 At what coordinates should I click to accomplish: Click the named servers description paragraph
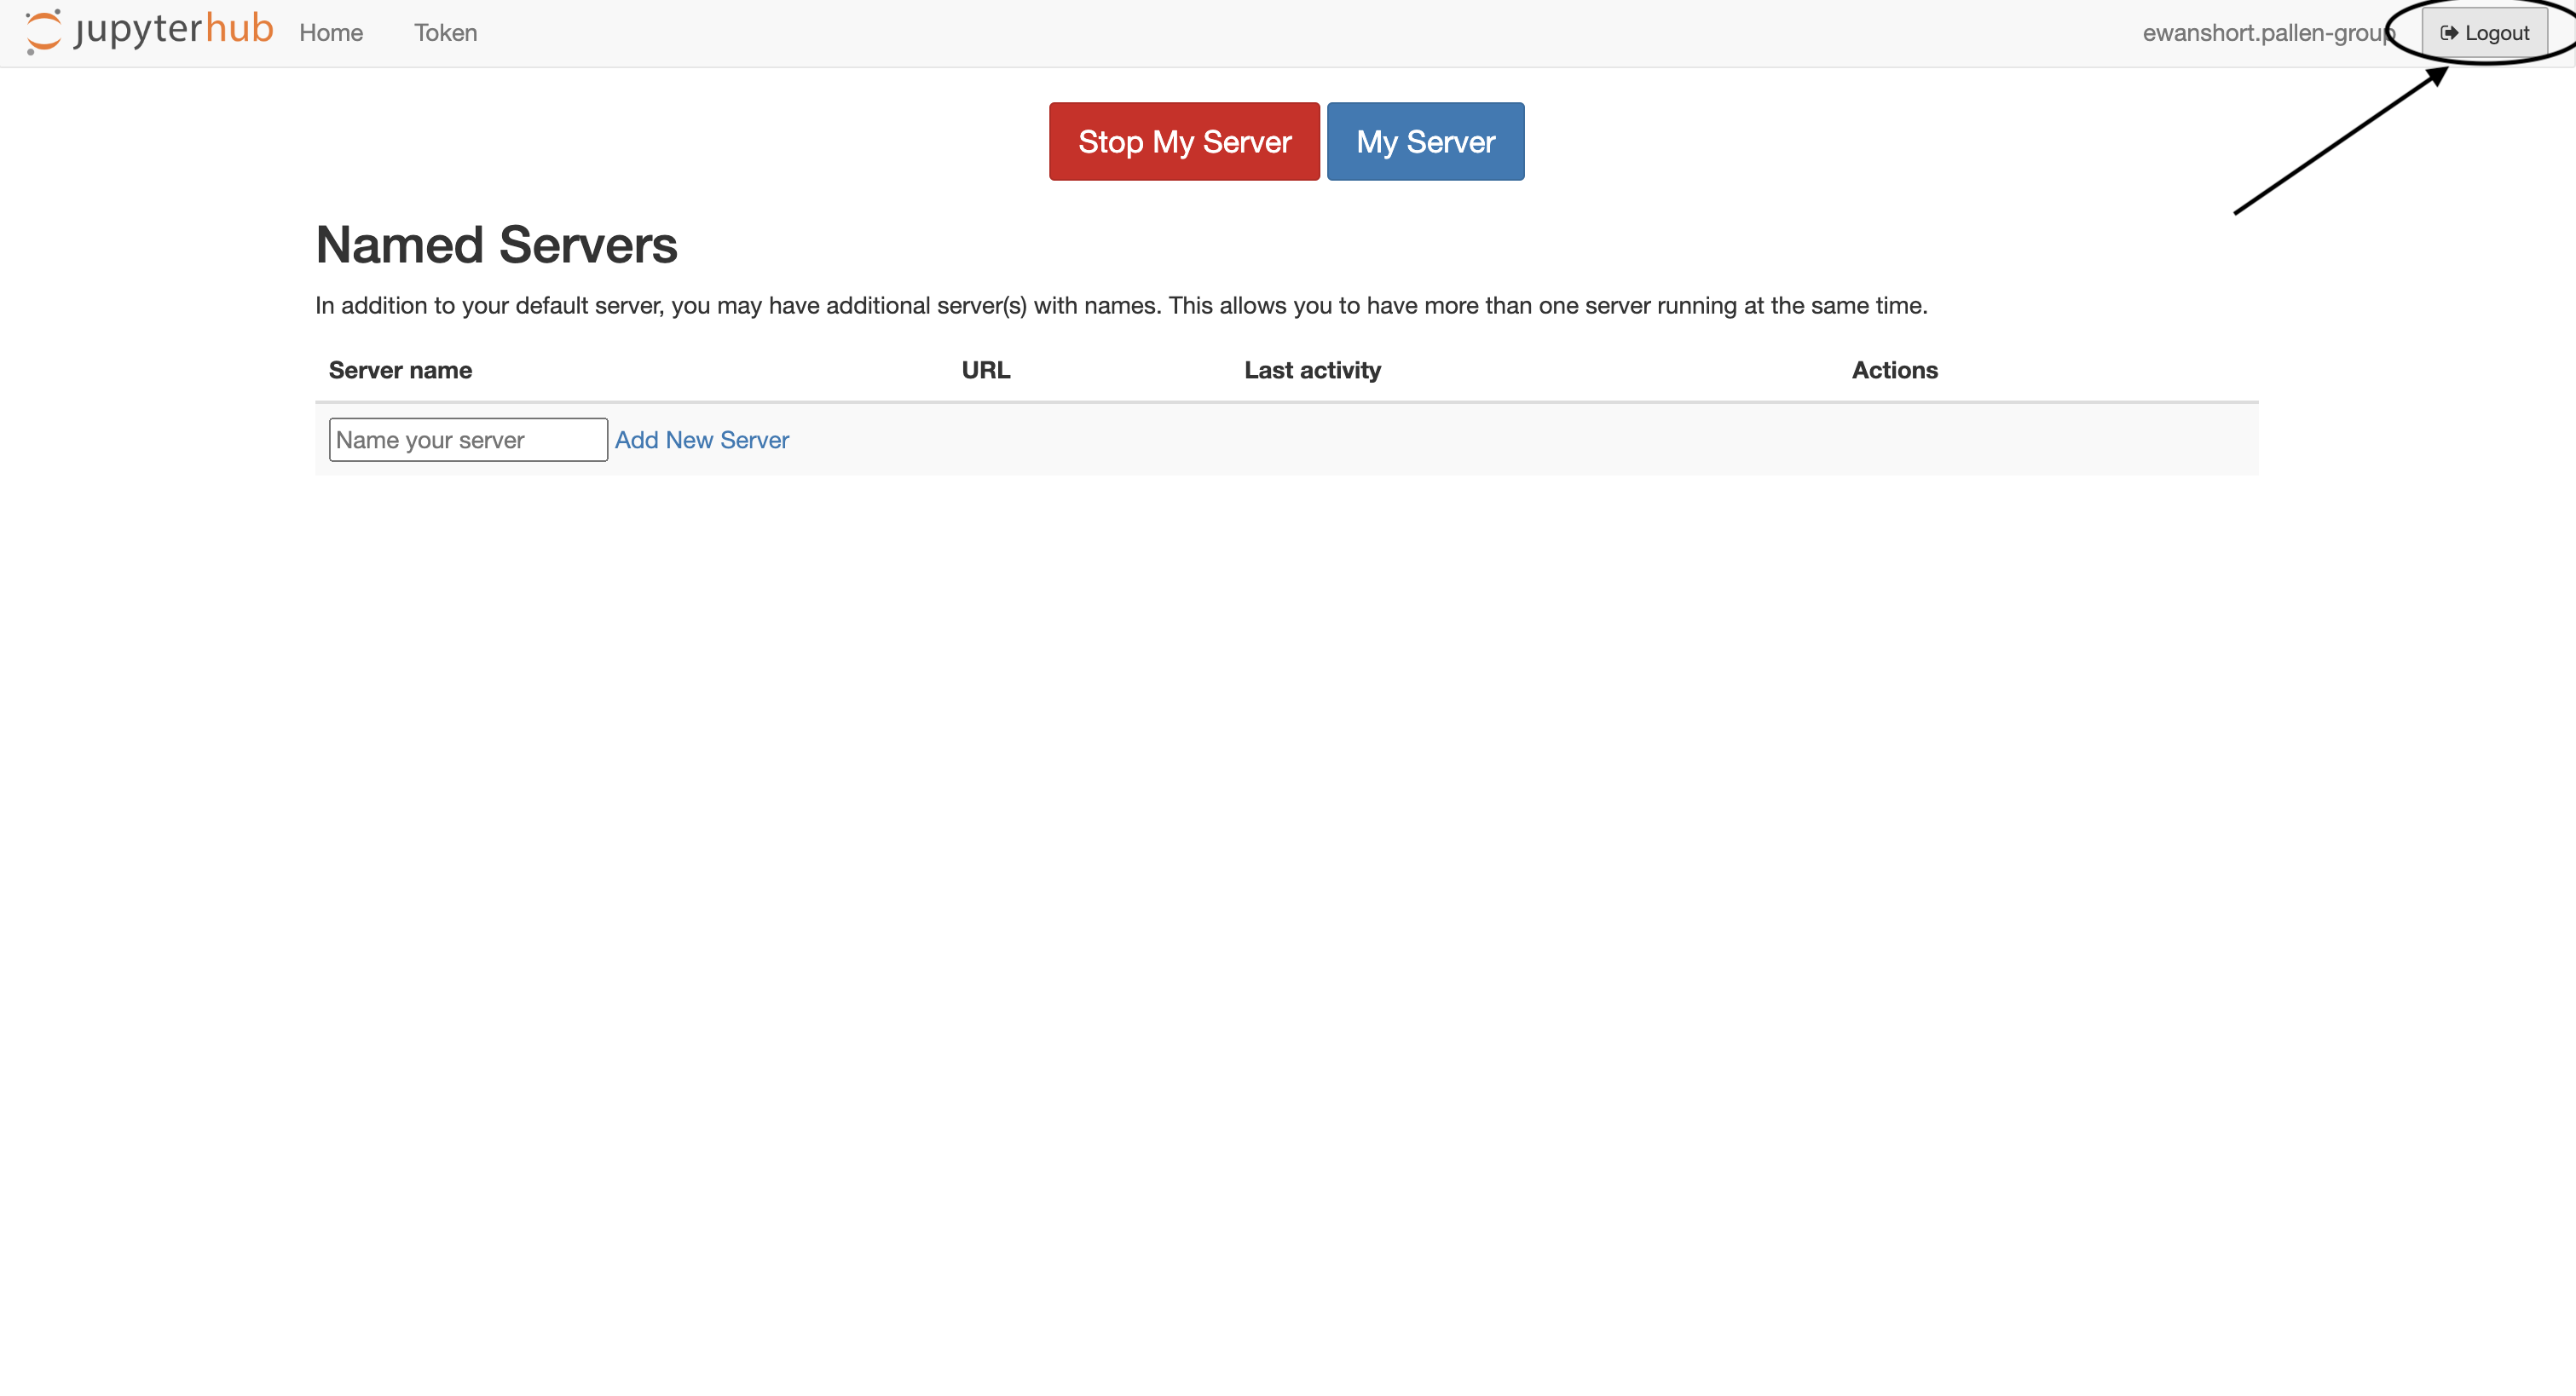click(x=1120, y=306)
